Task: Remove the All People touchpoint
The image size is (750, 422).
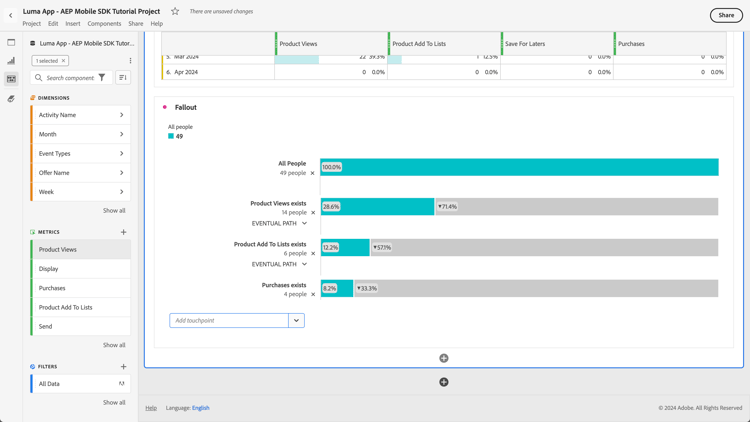Action: pyautogui.click(x=313, y=173)
